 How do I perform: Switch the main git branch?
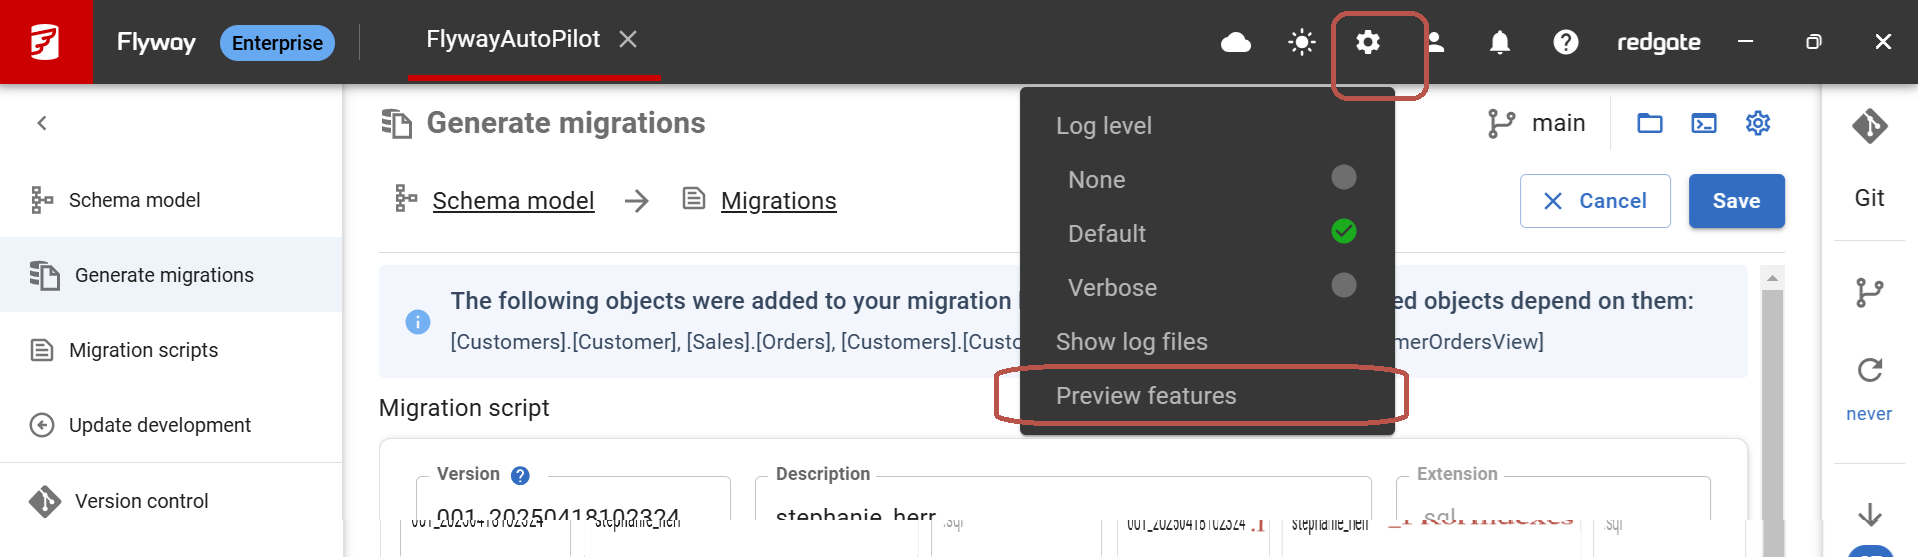click(1537, 123)
